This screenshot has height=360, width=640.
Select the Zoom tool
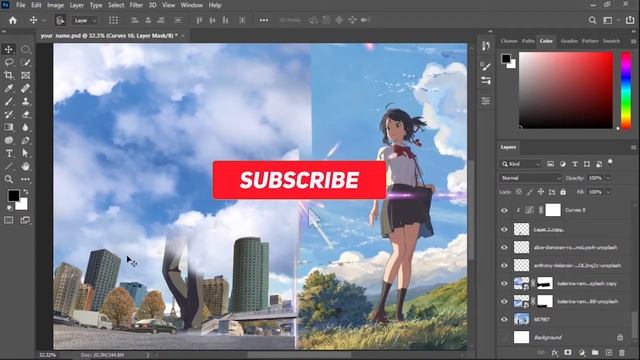(x=9, y=179)
